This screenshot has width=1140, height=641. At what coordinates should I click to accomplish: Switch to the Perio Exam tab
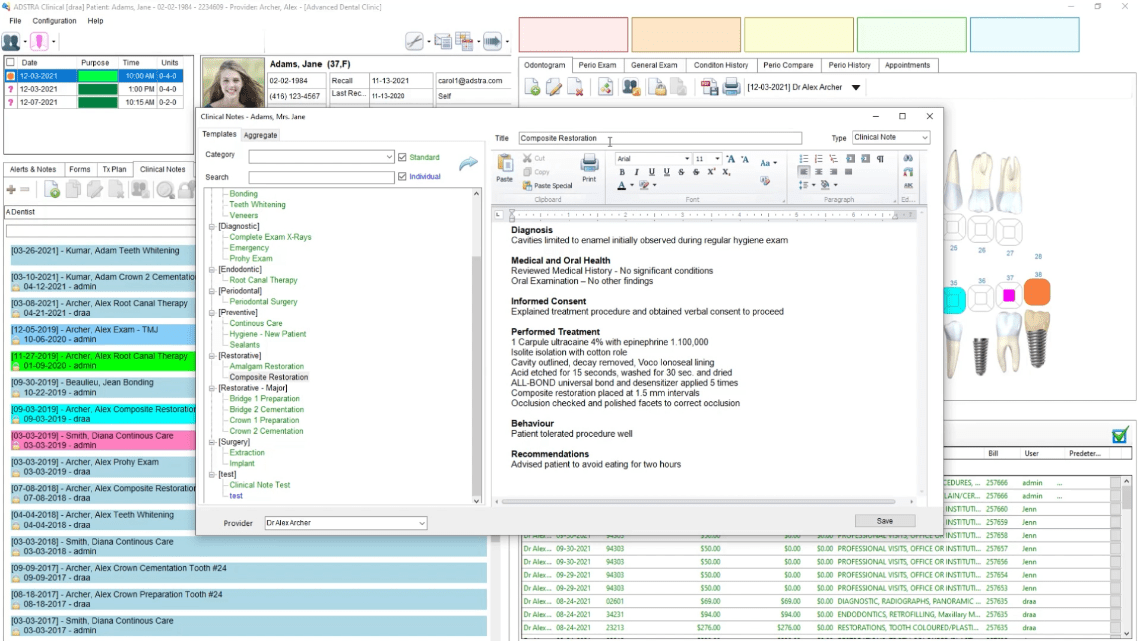597,65
